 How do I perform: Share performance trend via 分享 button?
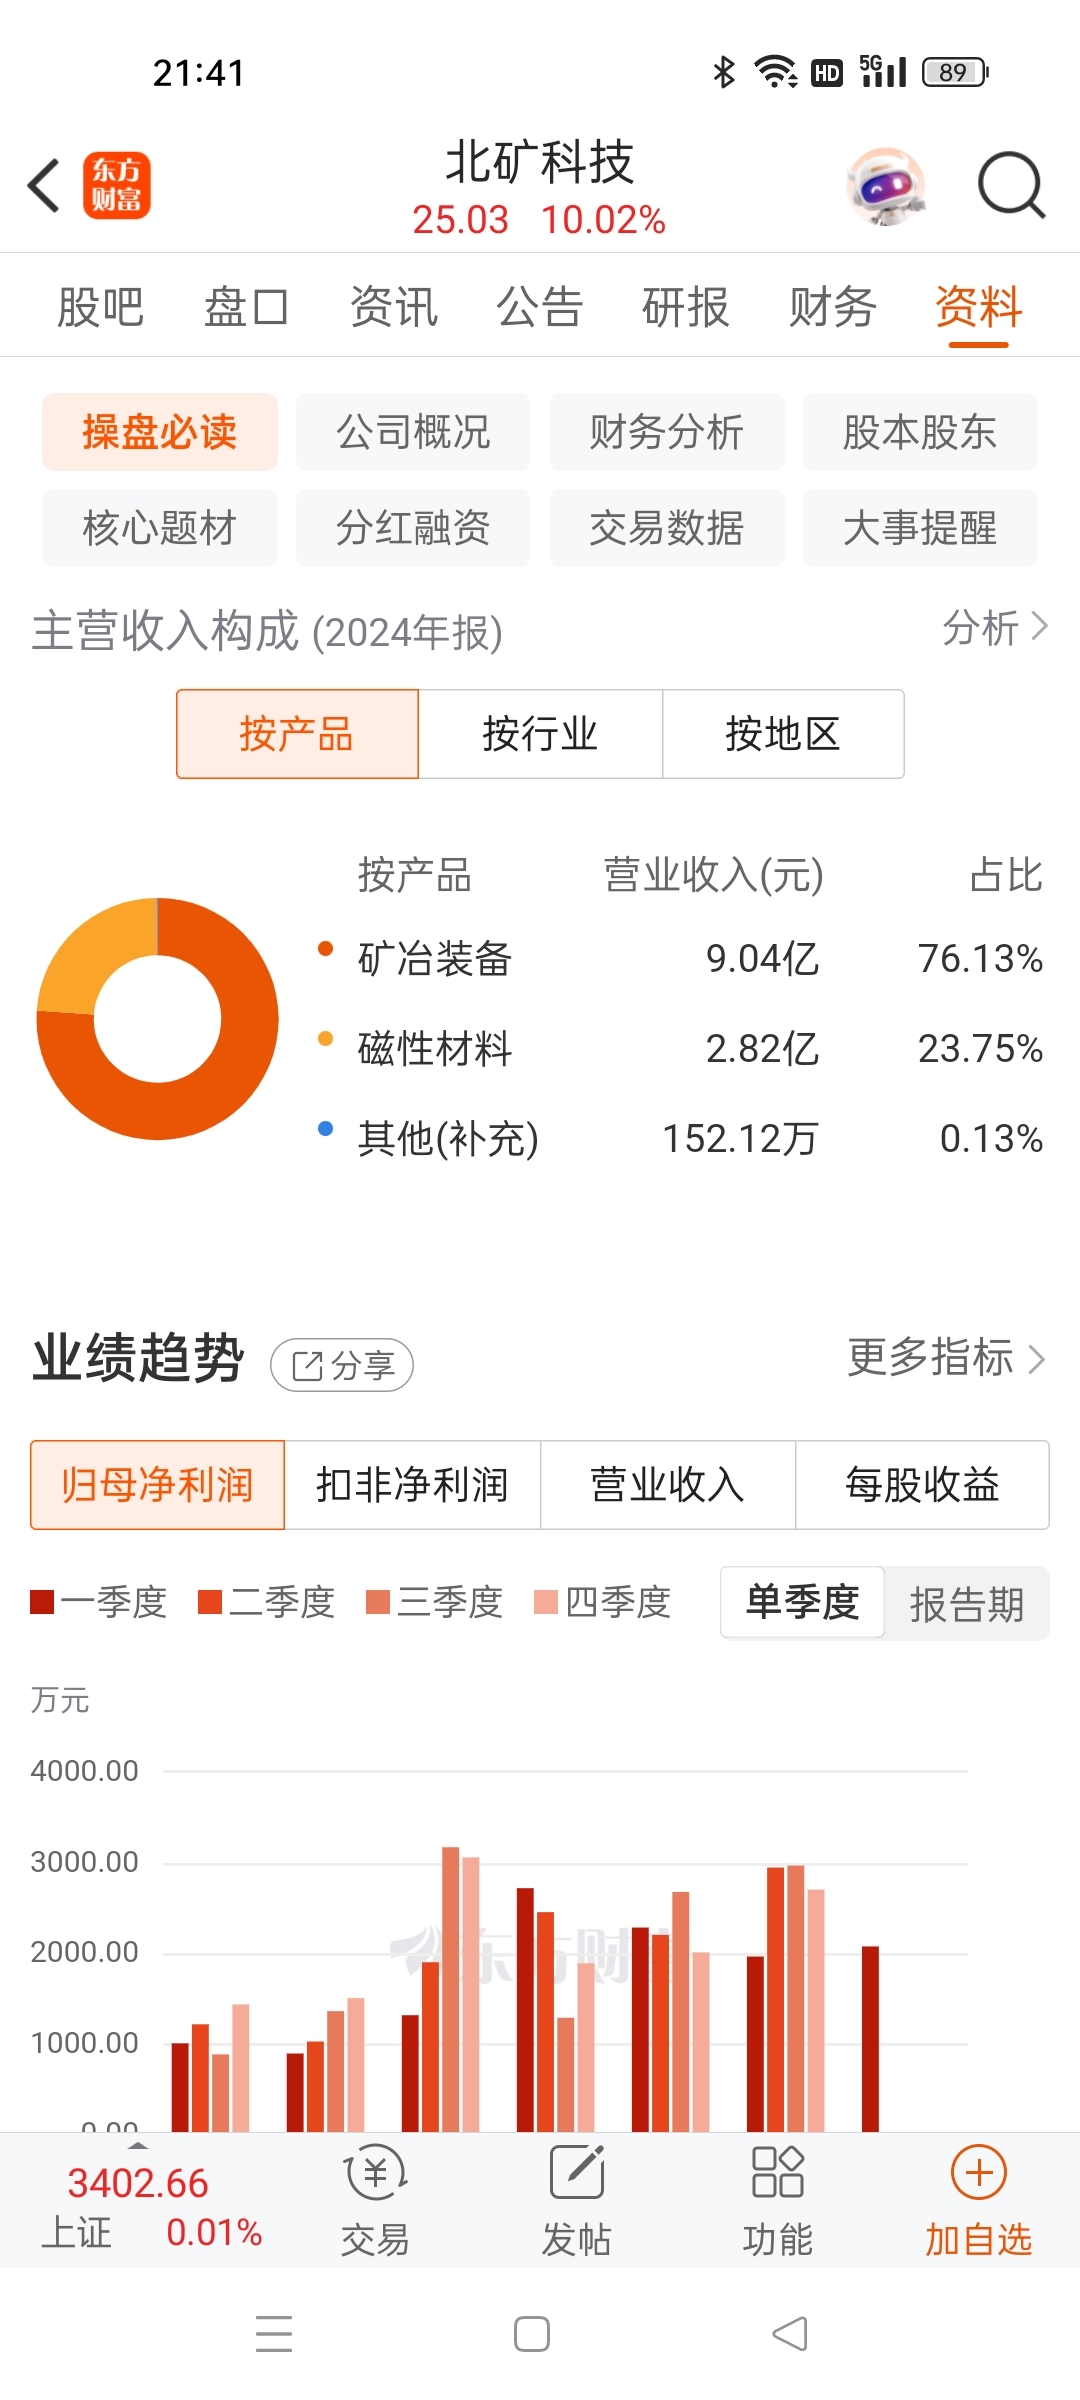pos(342,1365)
